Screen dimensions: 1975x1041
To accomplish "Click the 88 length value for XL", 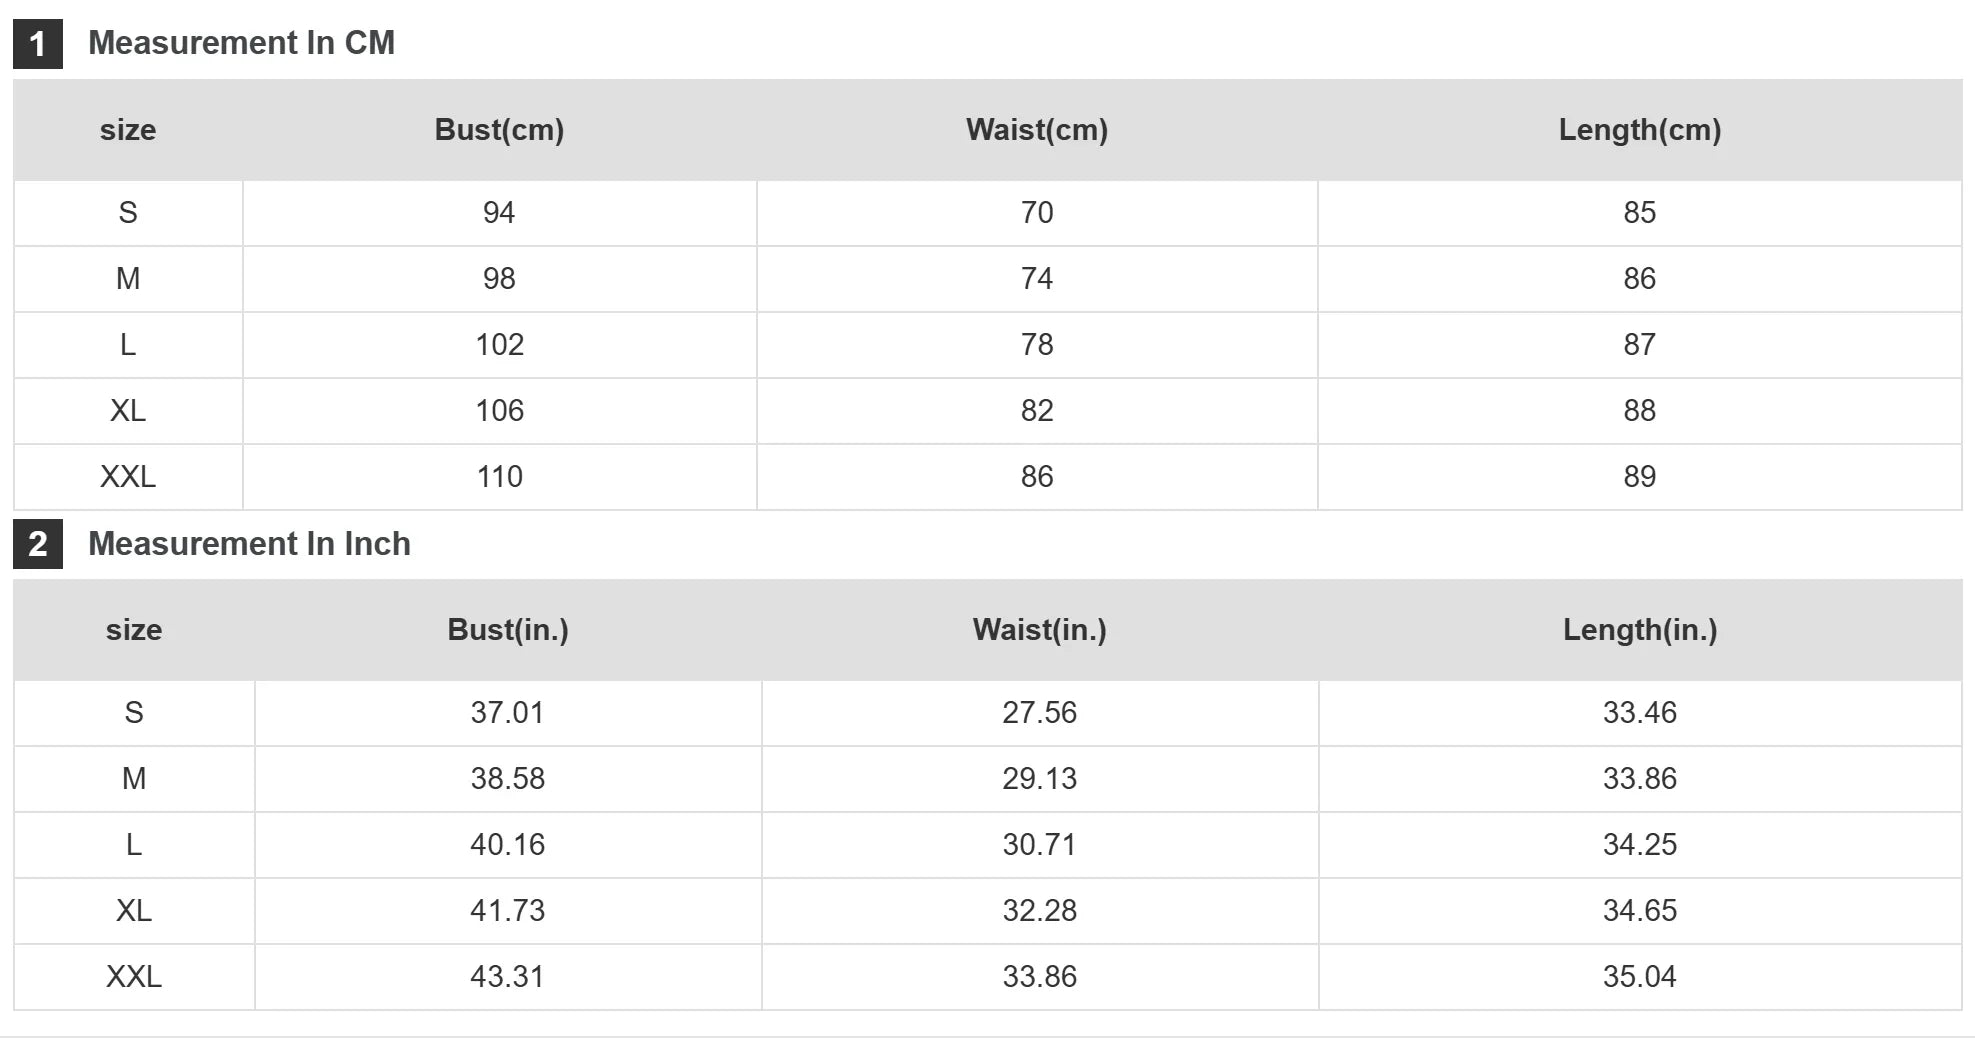I will [1640, 411].
